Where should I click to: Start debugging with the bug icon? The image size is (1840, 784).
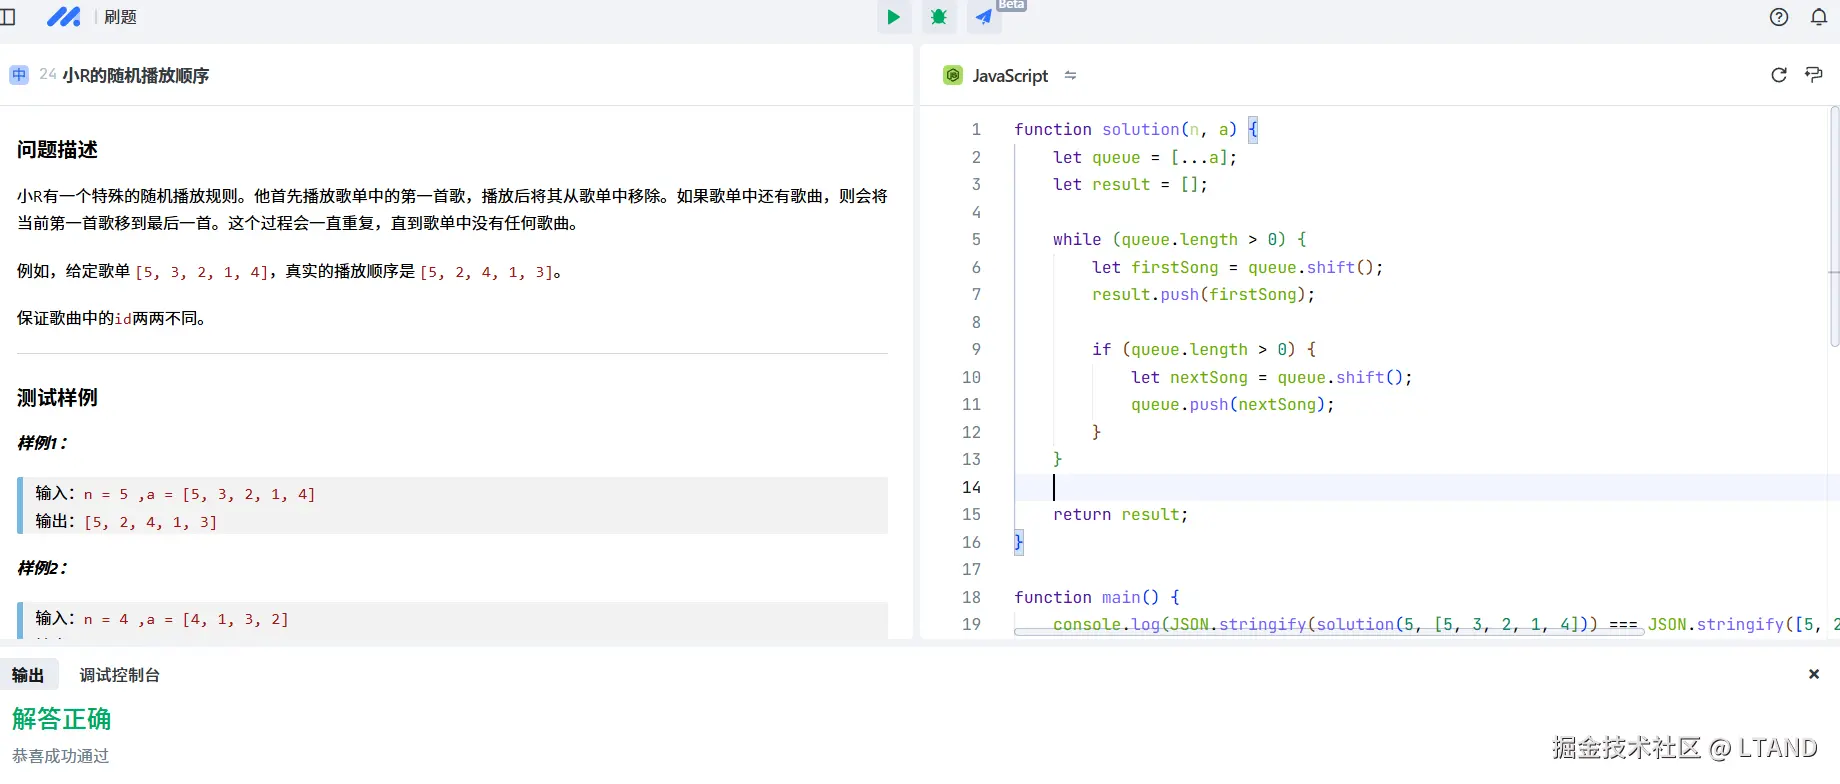tap(939, 17)
